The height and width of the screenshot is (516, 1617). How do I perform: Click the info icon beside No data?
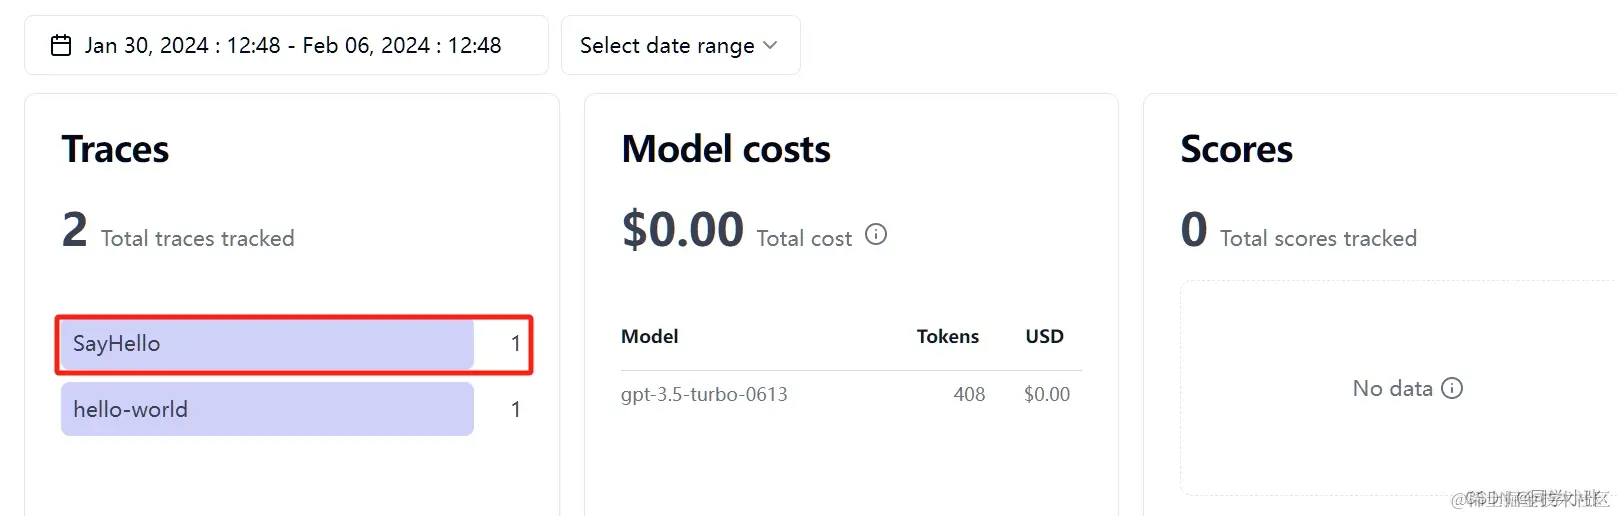tap(1452, 388)
